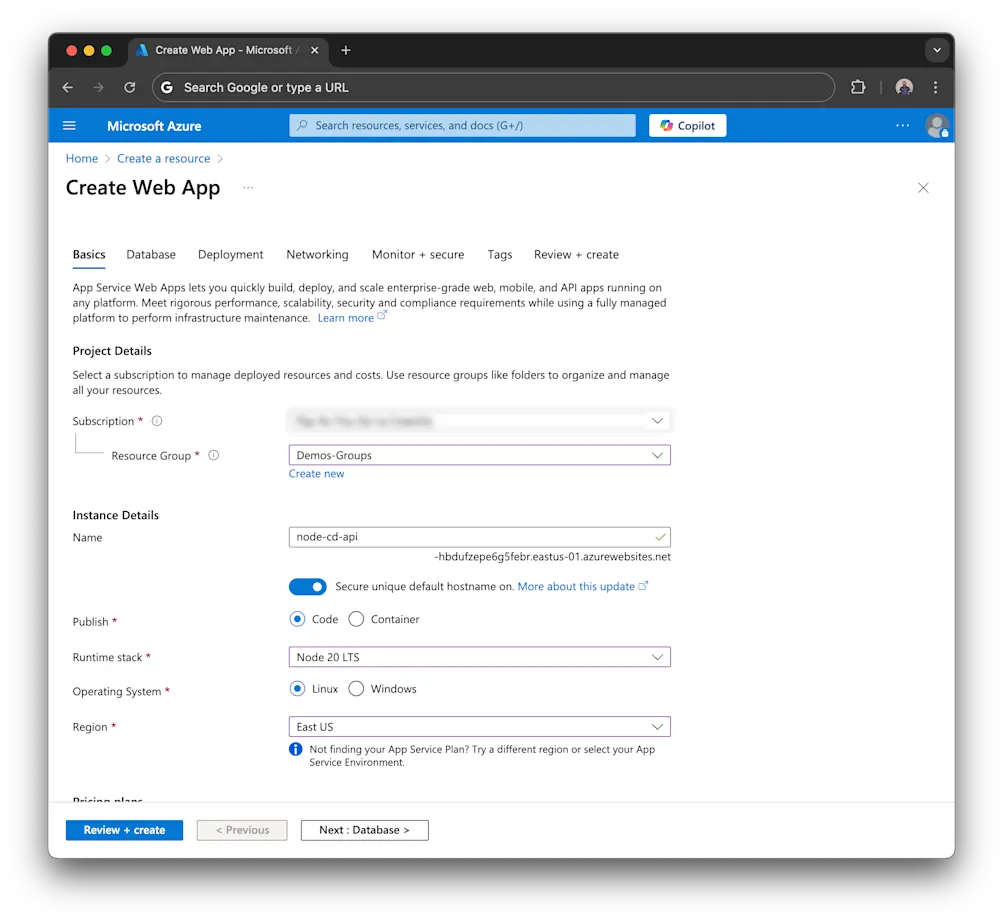This screenshot has height=922, width=1003.
Task: Choose Windows as the operating system
Action: click(356, 688)
